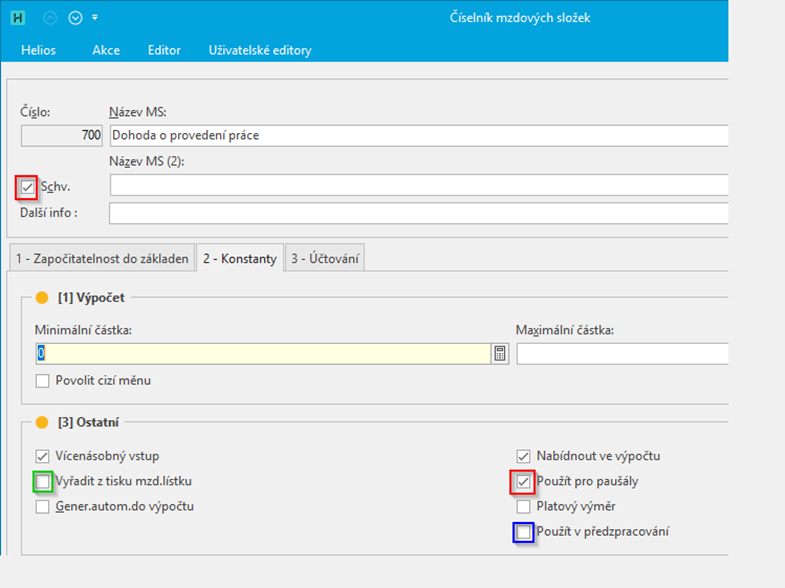Tick the Platový výměr checkbox
The width and height of the screenshot is (785, 588).
click(x=523, y=506)
